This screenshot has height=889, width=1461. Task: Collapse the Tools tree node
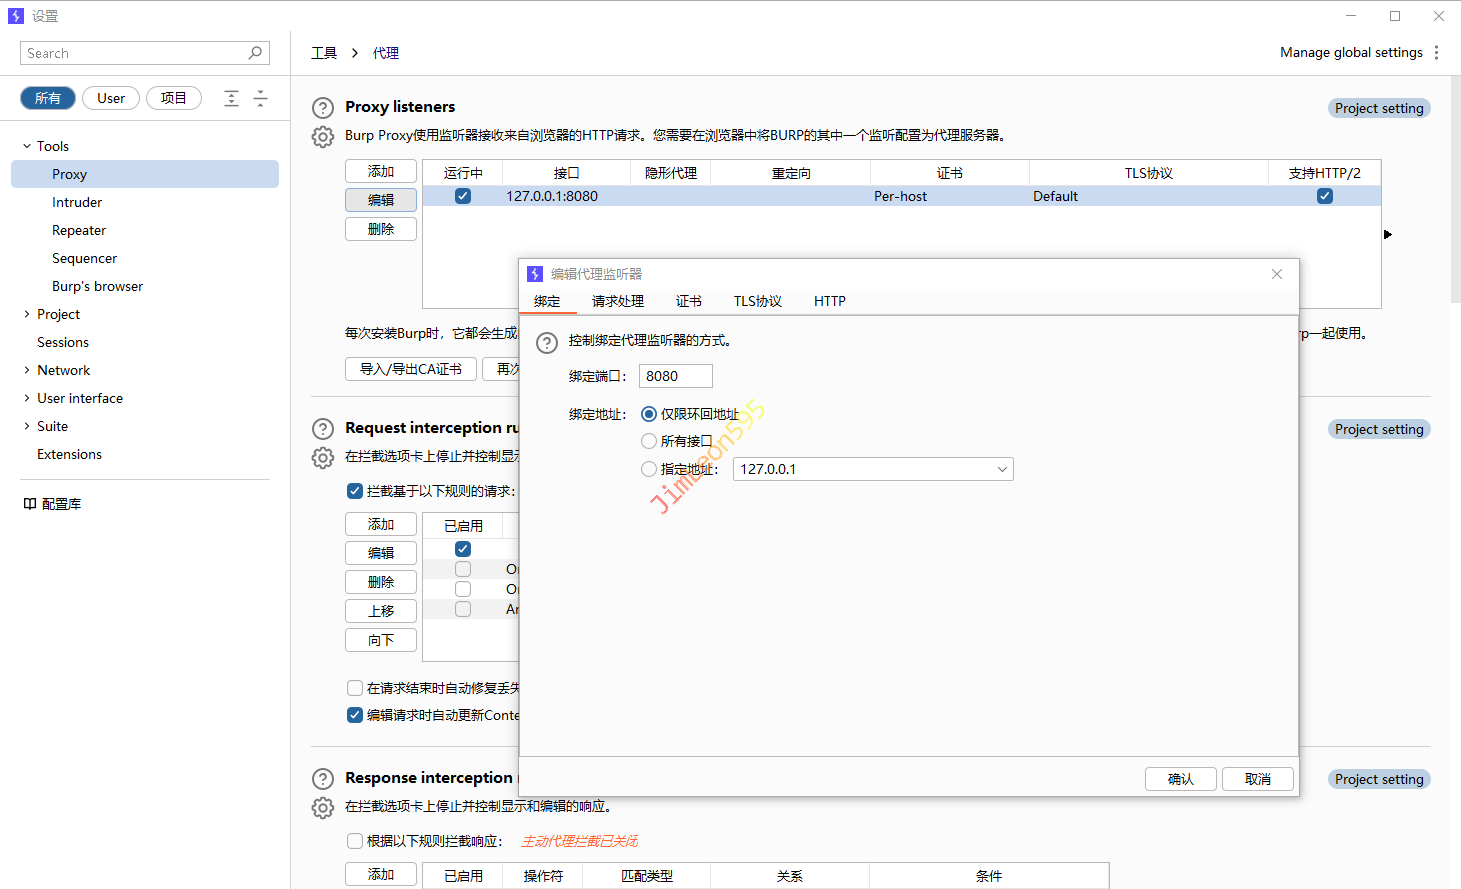click(x=27, y=146)
